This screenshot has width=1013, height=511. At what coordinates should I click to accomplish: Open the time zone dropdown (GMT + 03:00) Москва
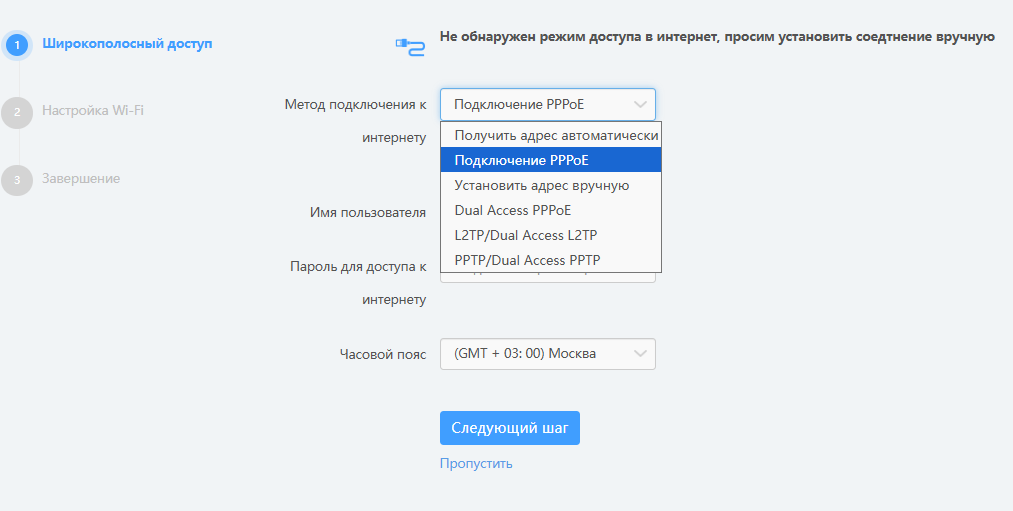[547, 354]
